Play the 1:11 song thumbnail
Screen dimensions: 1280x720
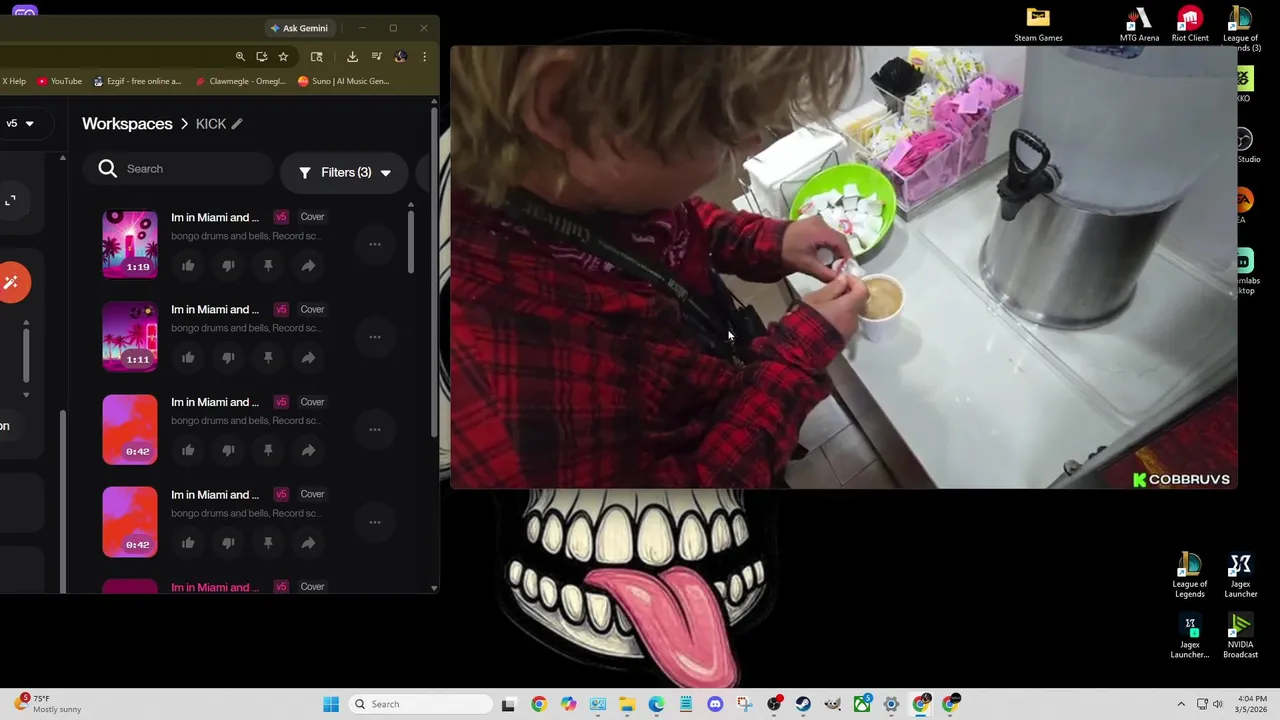(x=130, y=337)
